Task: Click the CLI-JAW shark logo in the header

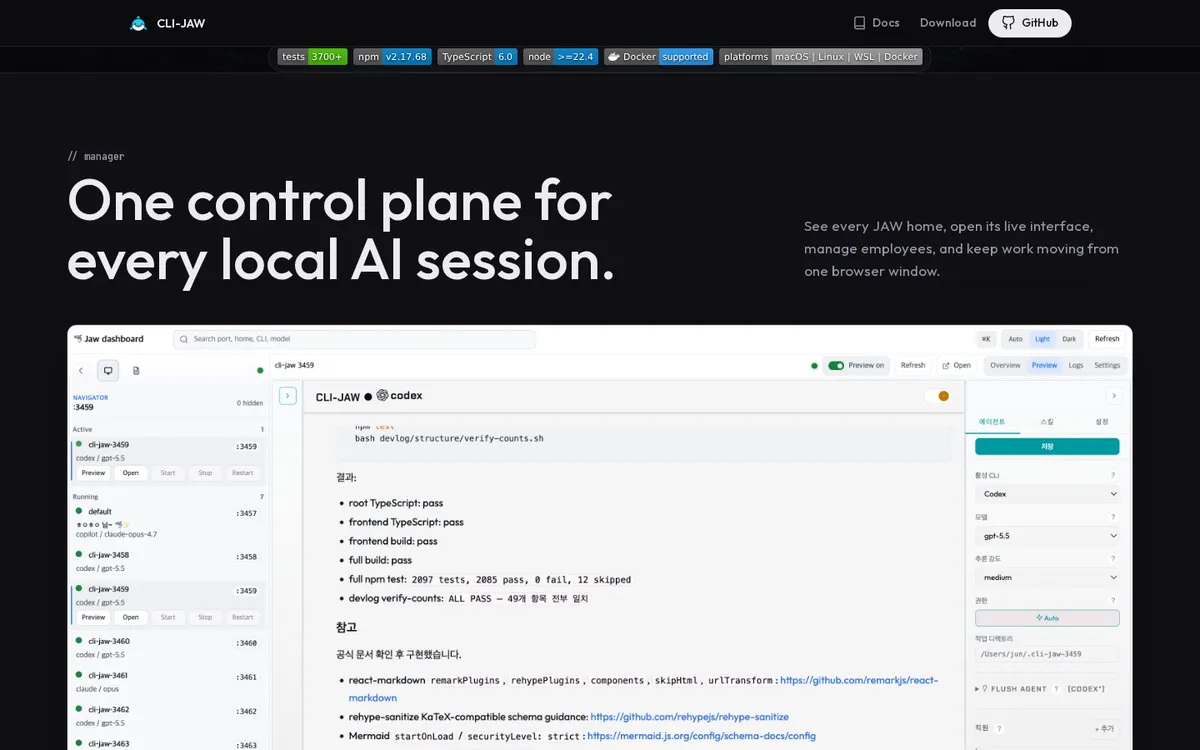Action: click(x=138, y=23)
